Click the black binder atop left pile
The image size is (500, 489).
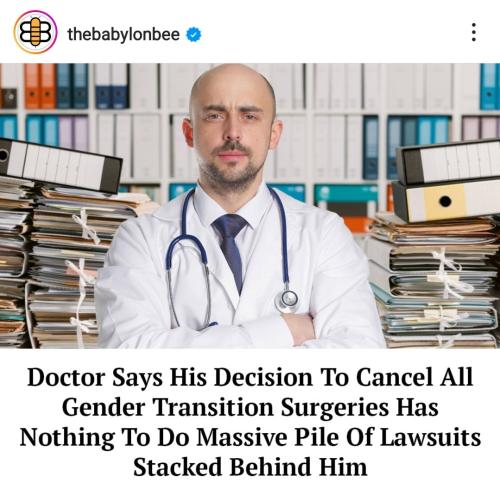pos(59,165)
